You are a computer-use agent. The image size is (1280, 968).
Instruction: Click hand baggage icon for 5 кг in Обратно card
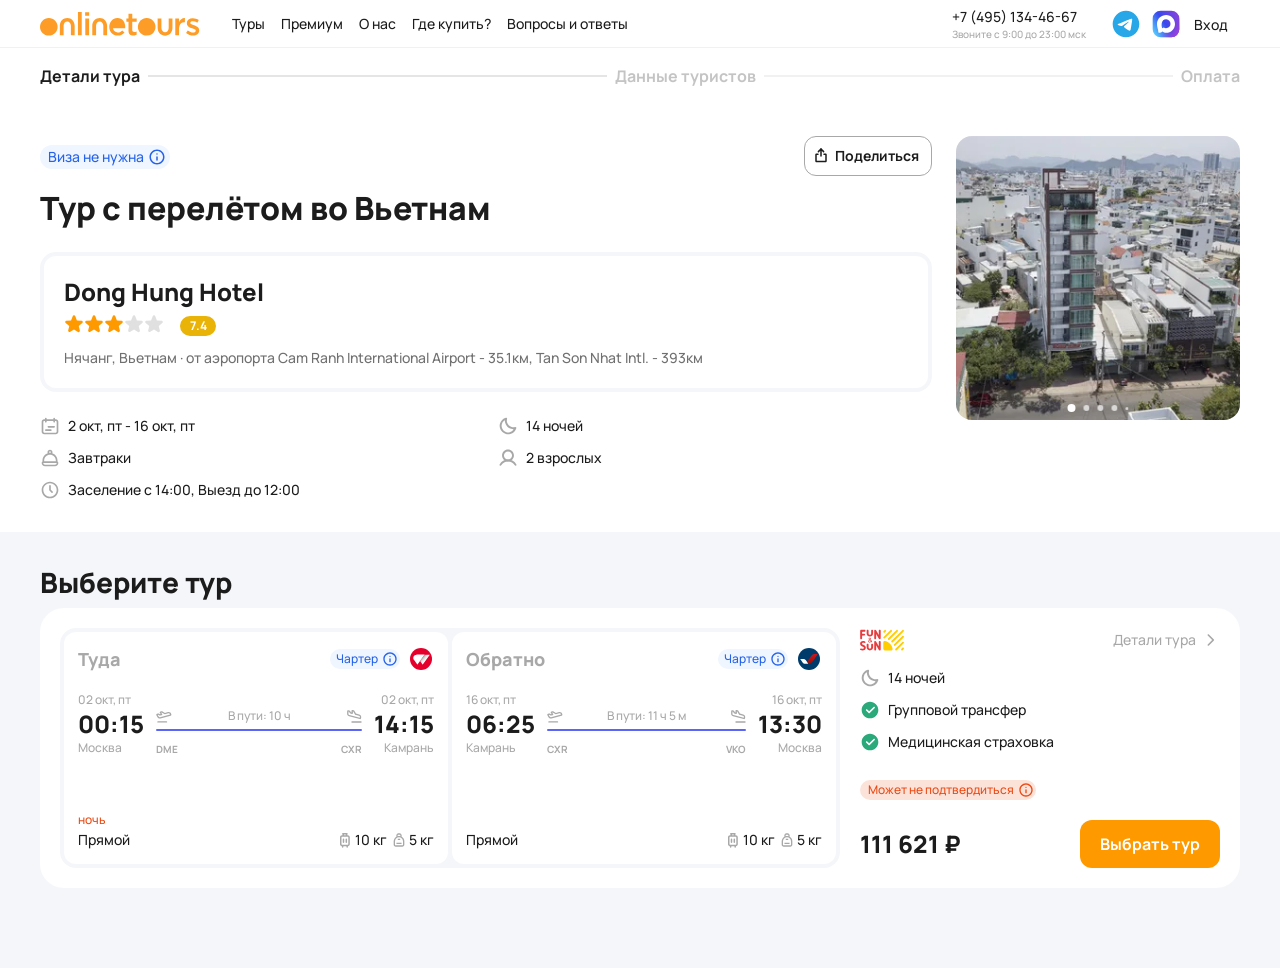pos(787,840)
